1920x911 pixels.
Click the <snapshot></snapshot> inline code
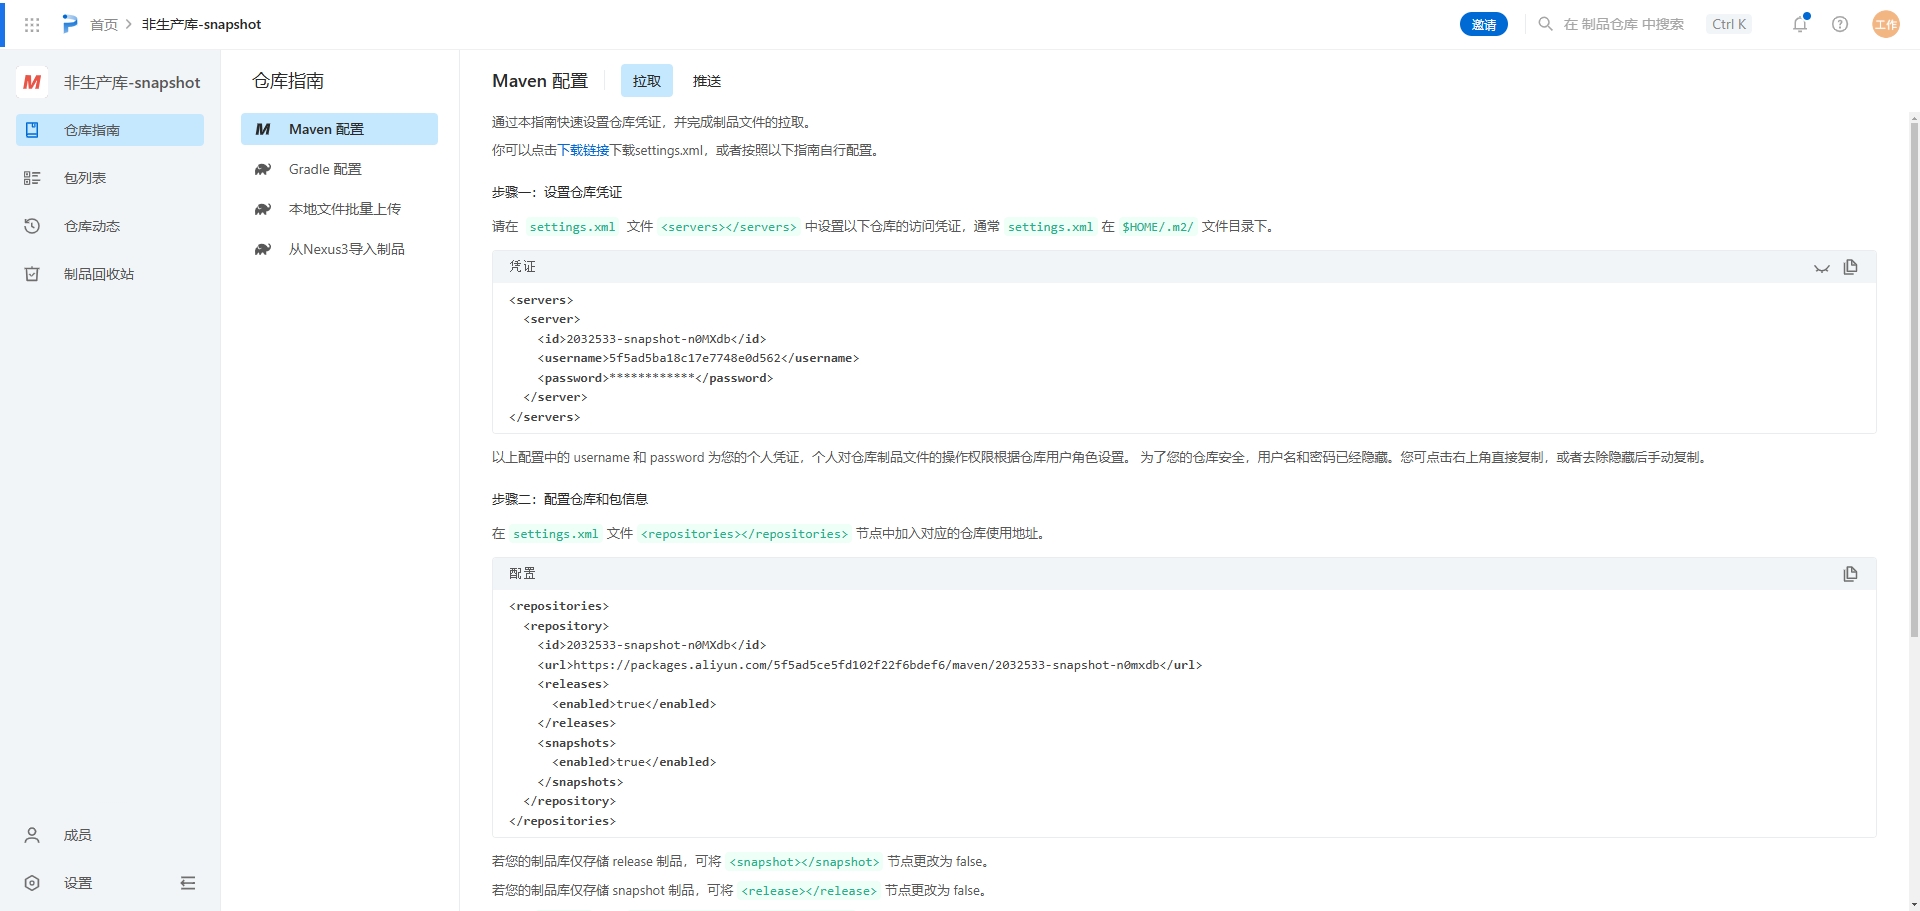click(804, 862)
